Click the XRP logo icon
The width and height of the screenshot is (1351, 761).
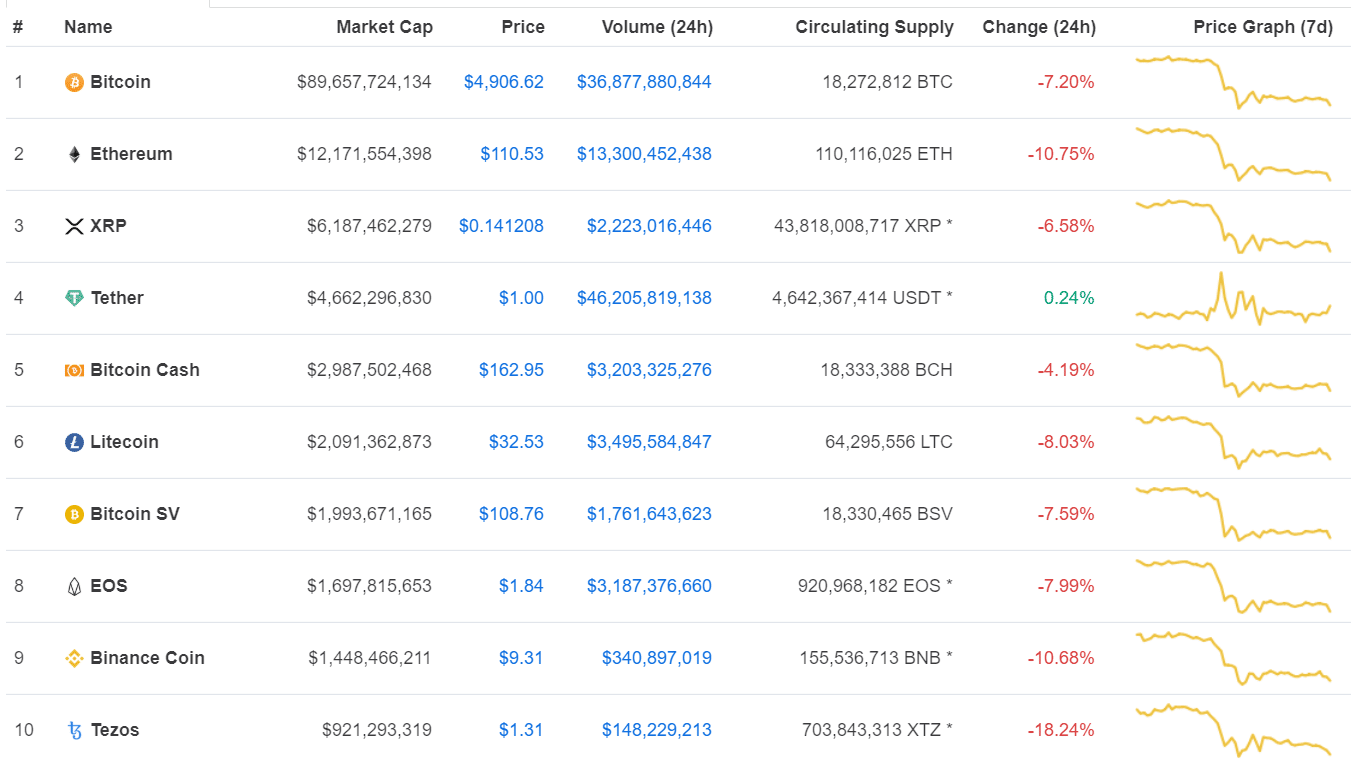click(x=74, y=226)
